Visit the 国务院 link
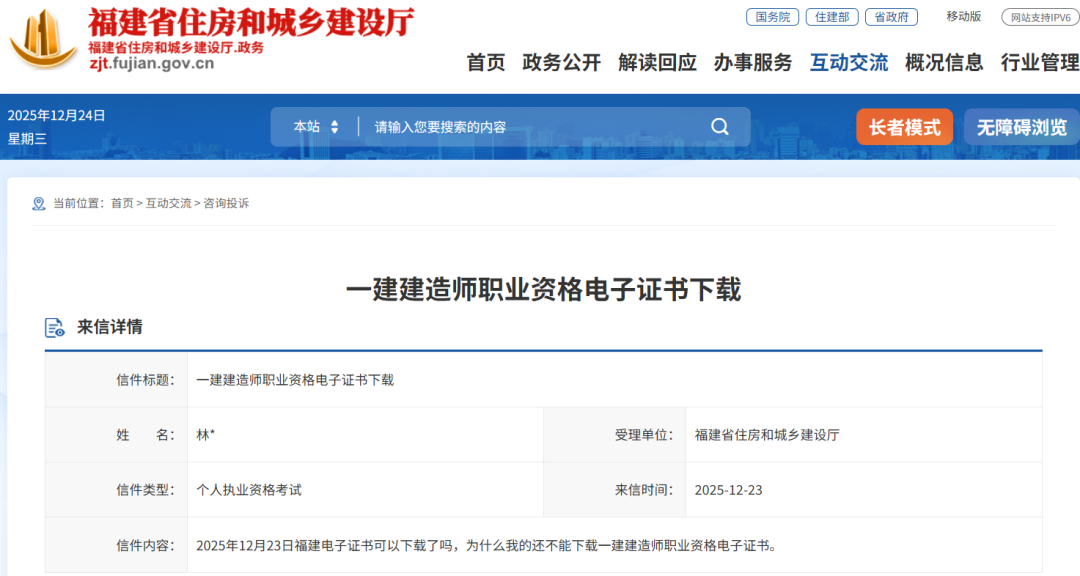 point(772,17)
